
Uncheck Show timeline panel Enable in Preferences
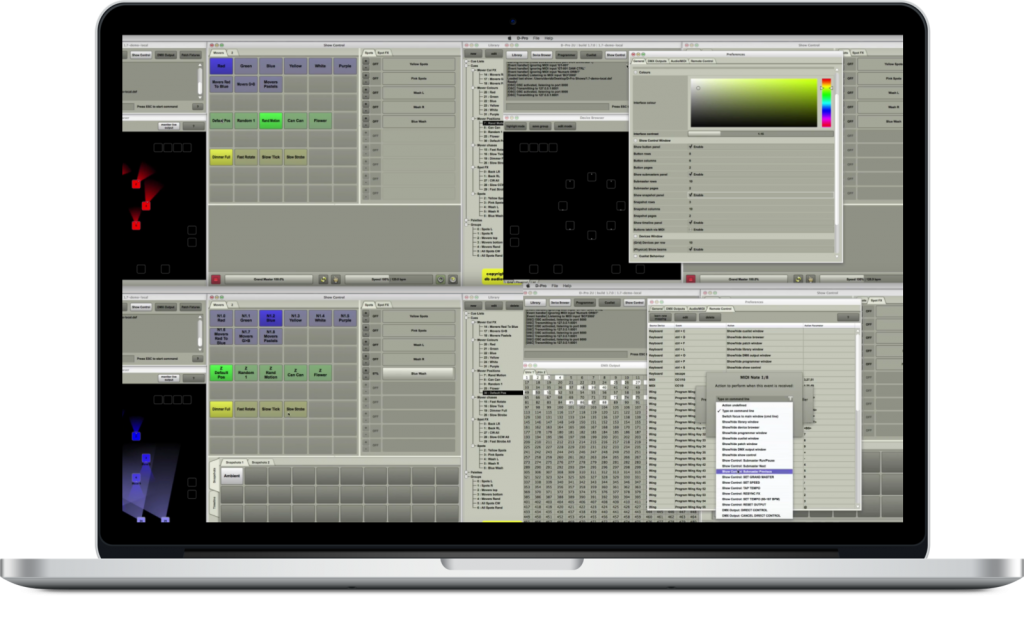(691, 223)
